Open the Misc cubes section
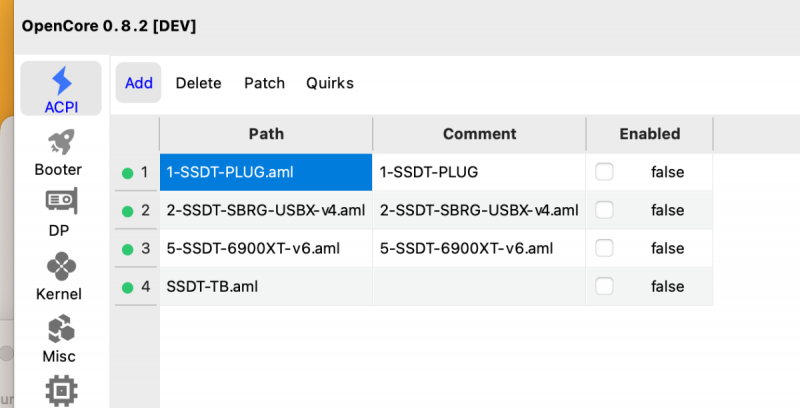800x408 pixels. tap(59, 338)
